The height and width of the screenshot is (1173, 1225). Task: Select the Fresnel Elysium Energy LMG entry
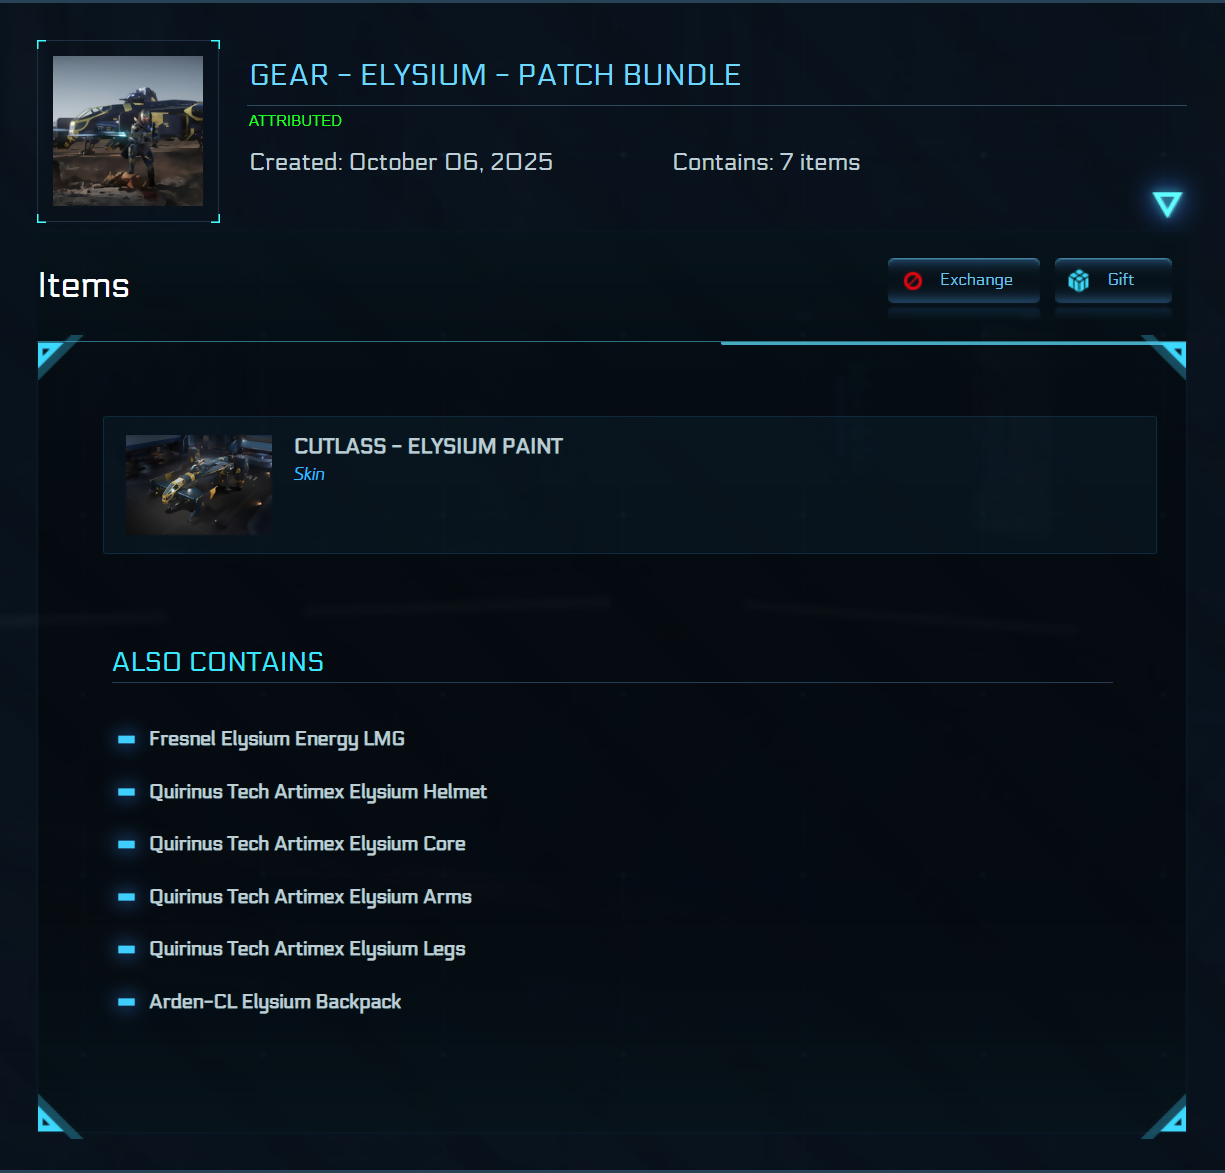pyautogui.click(x=277, y=739)
